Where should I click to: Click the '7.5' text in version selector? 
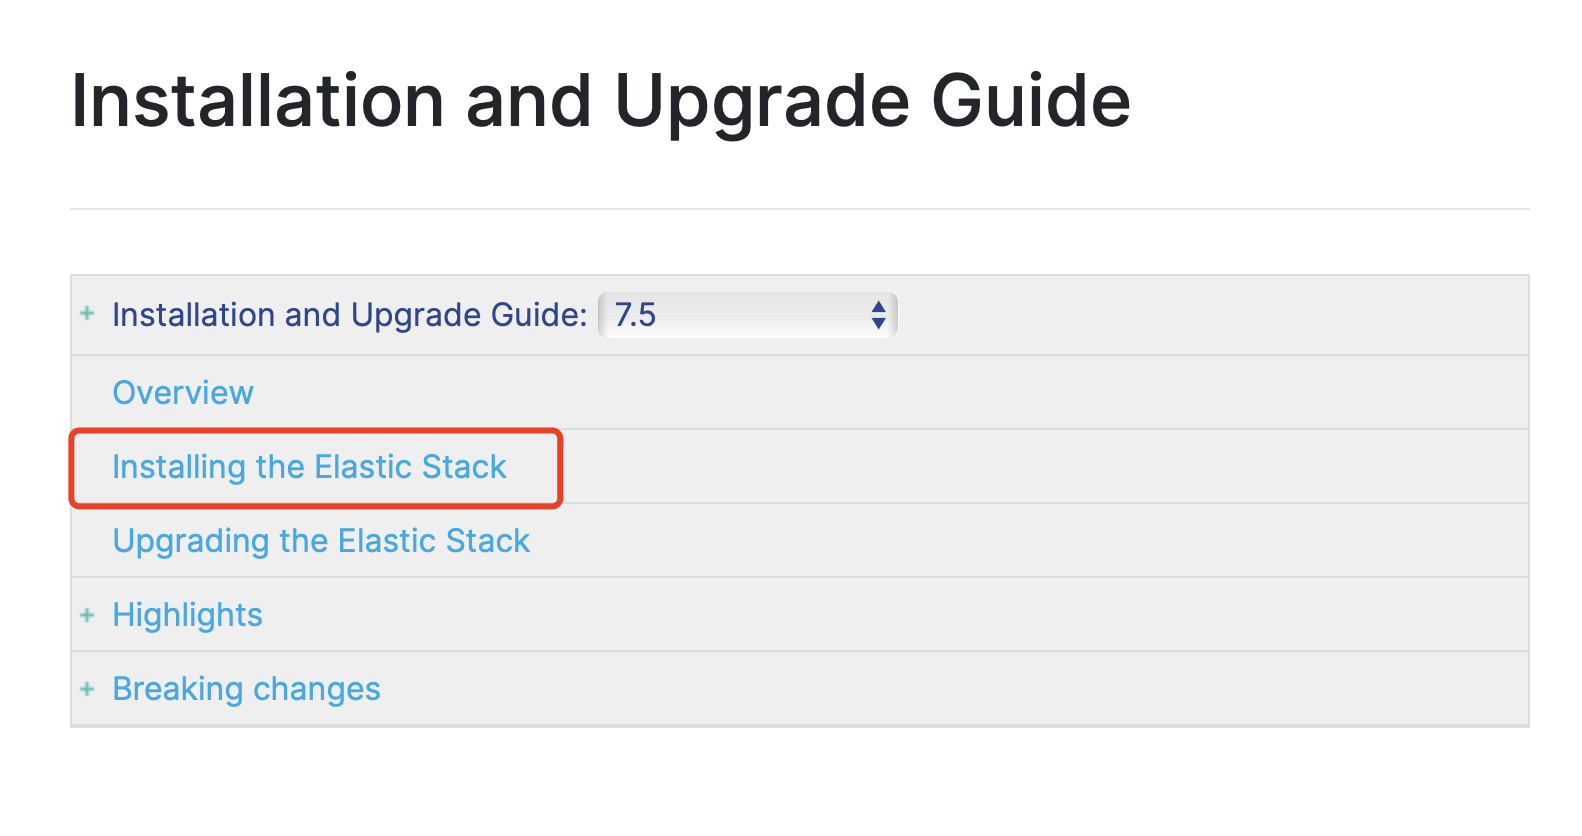click(635, 315)
